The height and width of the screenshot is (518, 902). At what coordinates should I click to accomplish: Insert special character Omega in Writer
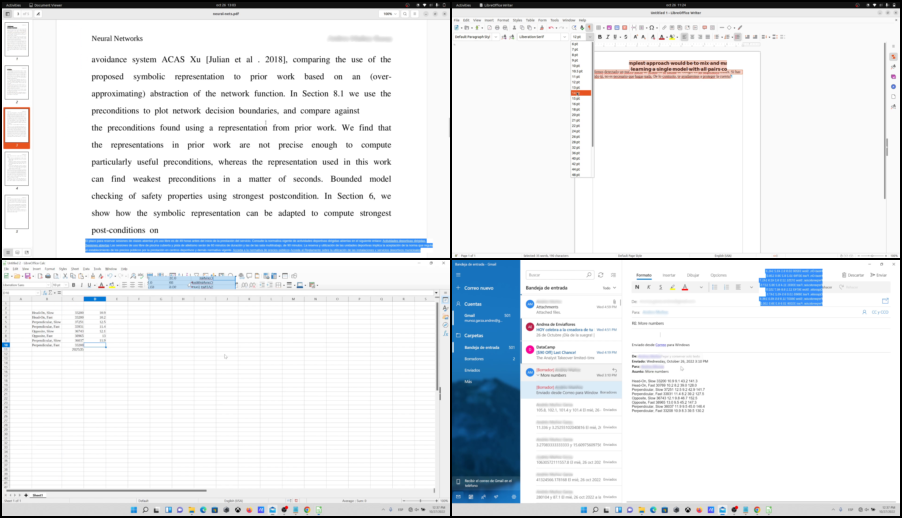pos(651,27)
